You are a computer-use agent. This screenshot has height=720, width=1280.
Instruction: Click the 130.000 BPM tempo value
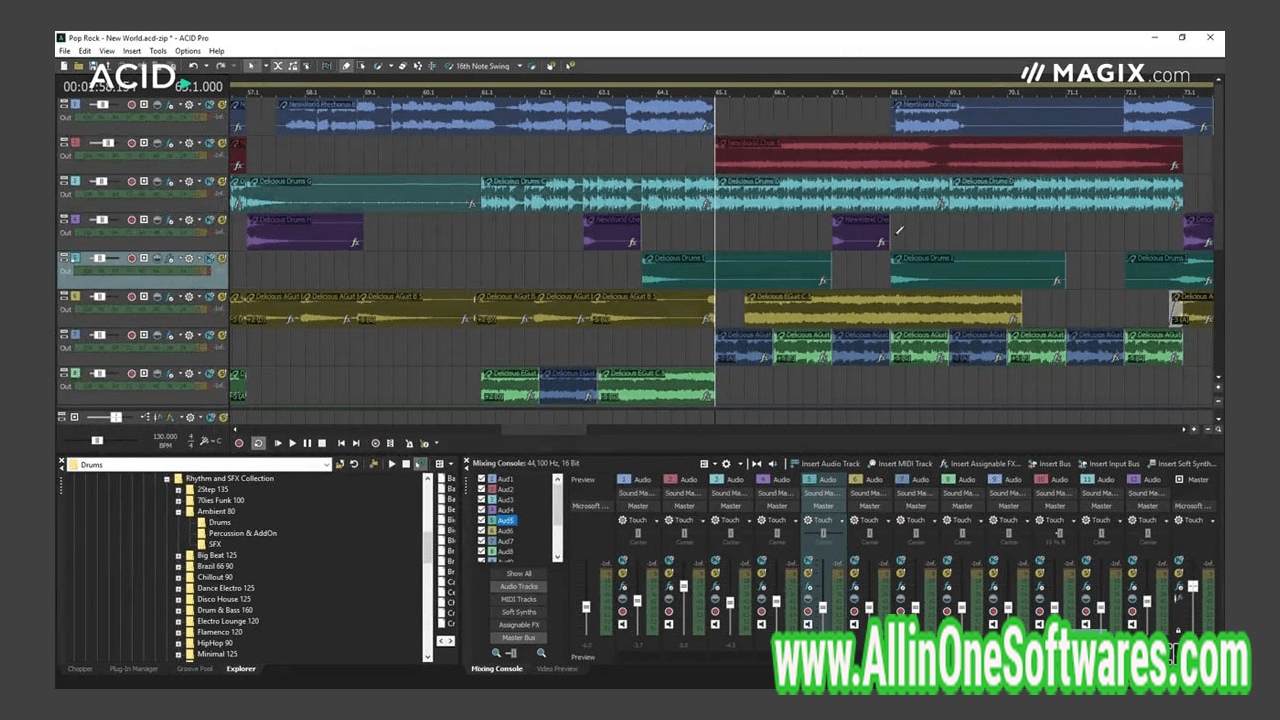click(165, 437)
